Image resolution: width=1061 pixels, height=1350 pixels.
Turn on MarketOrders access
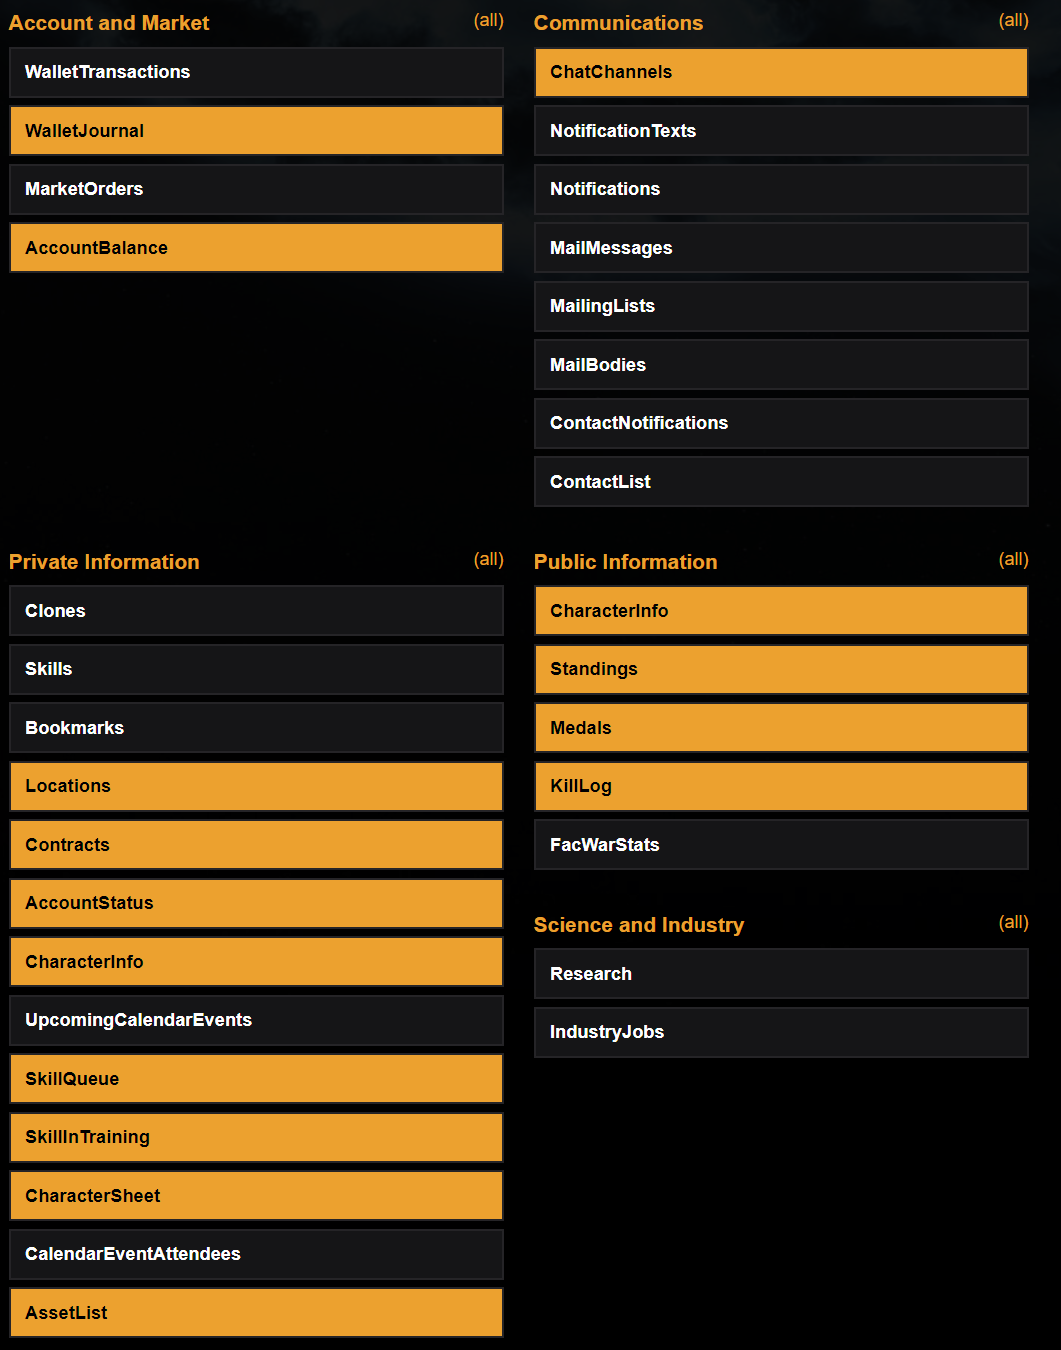[256, 189]
